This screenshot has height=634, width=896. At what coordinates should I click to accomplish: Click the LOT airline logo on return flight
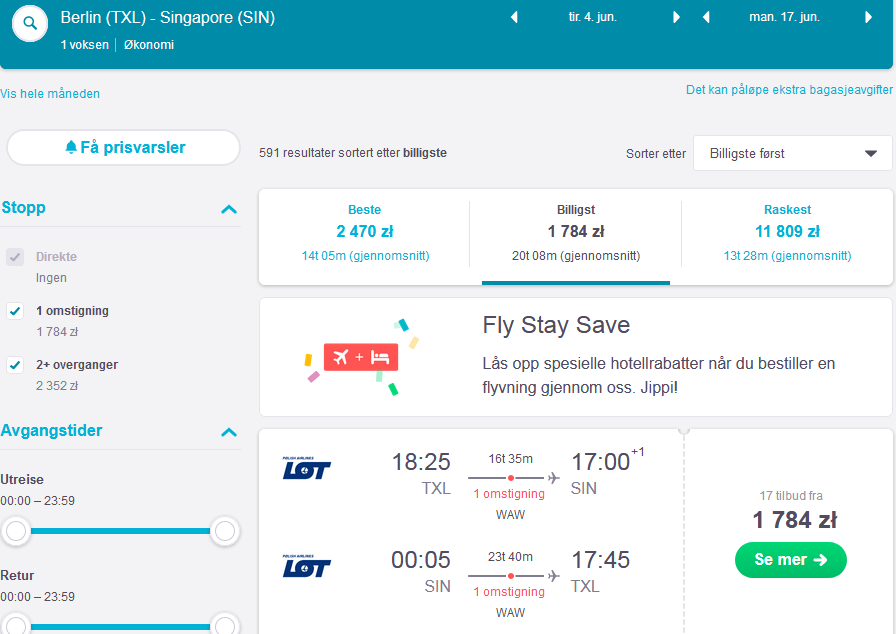pyautogui.click(x=306, y=566)
